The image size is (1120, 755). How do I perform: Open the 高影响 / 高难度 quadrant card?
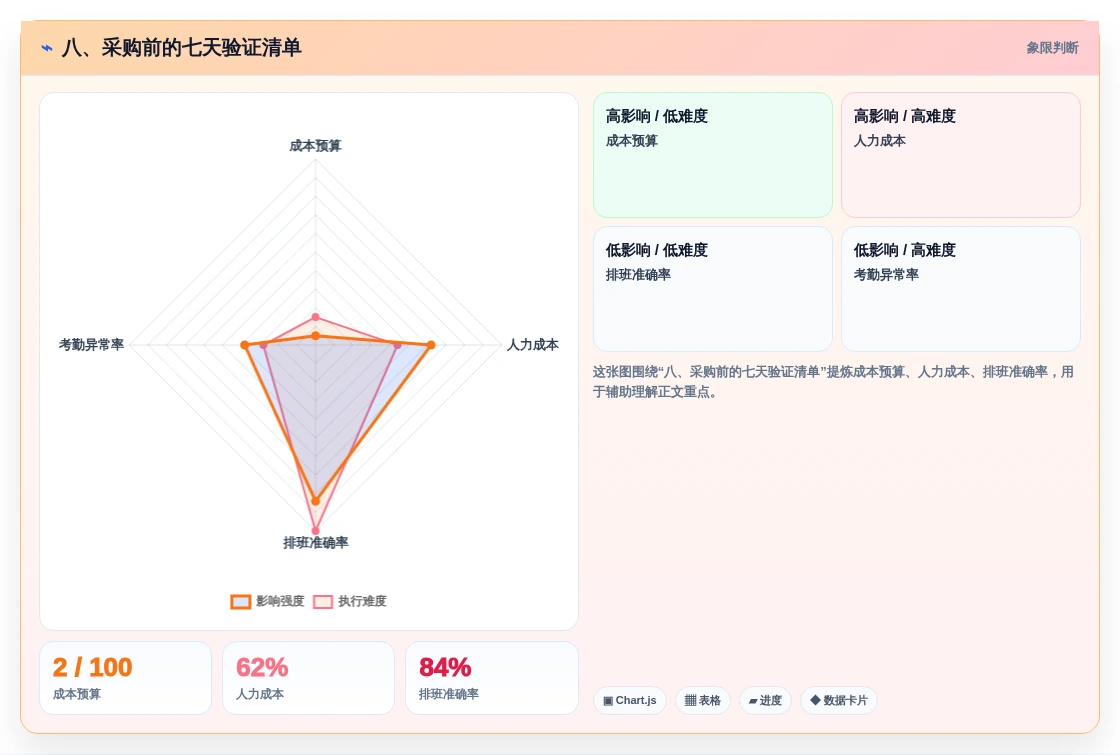click(x=961, y=155)
